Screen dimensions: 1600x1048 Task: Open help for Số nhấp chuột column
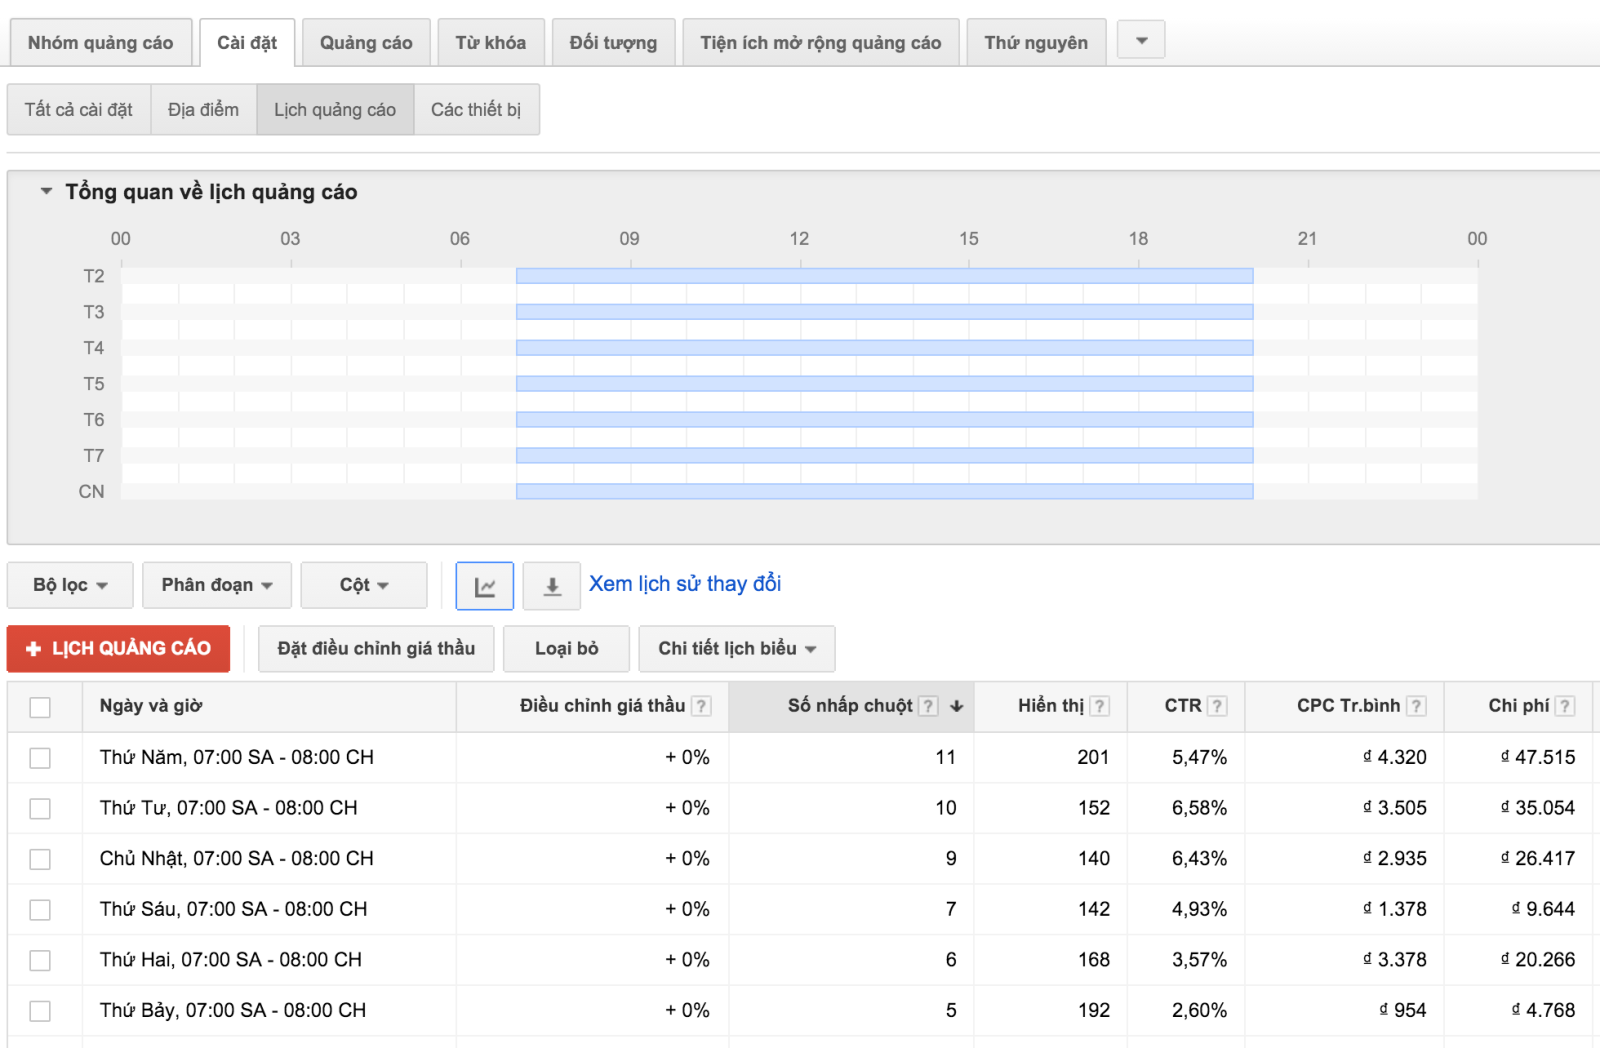coord(928,705)
